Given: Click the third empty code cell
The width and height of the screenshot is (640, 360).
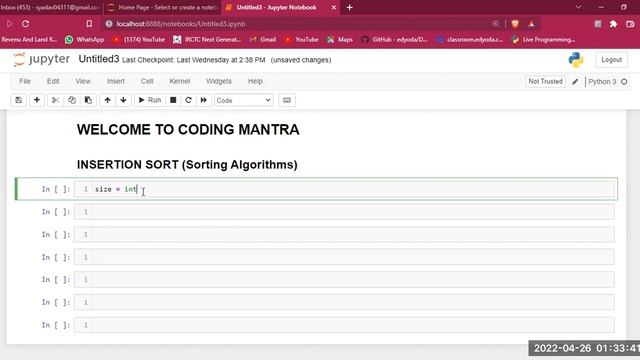Looking at the screenshot, I should point(344,234).
